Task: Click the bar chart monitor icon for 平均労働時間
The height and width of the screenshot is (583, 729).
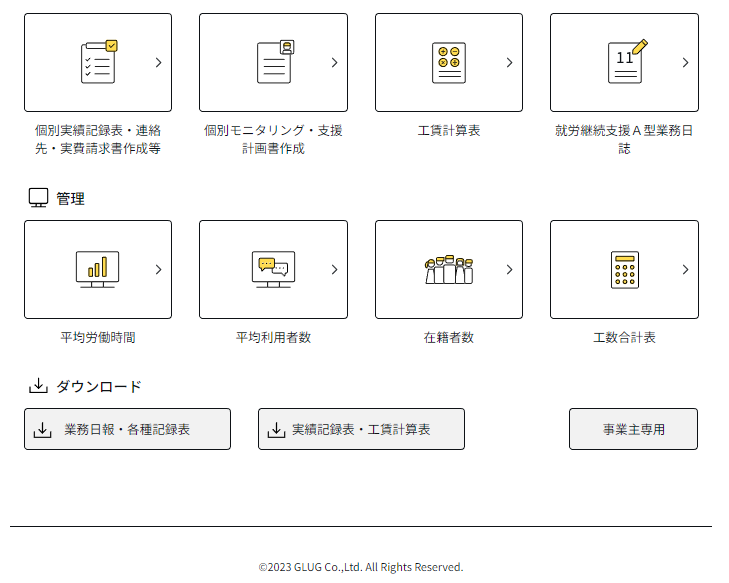Action: [x=97, y=269]
